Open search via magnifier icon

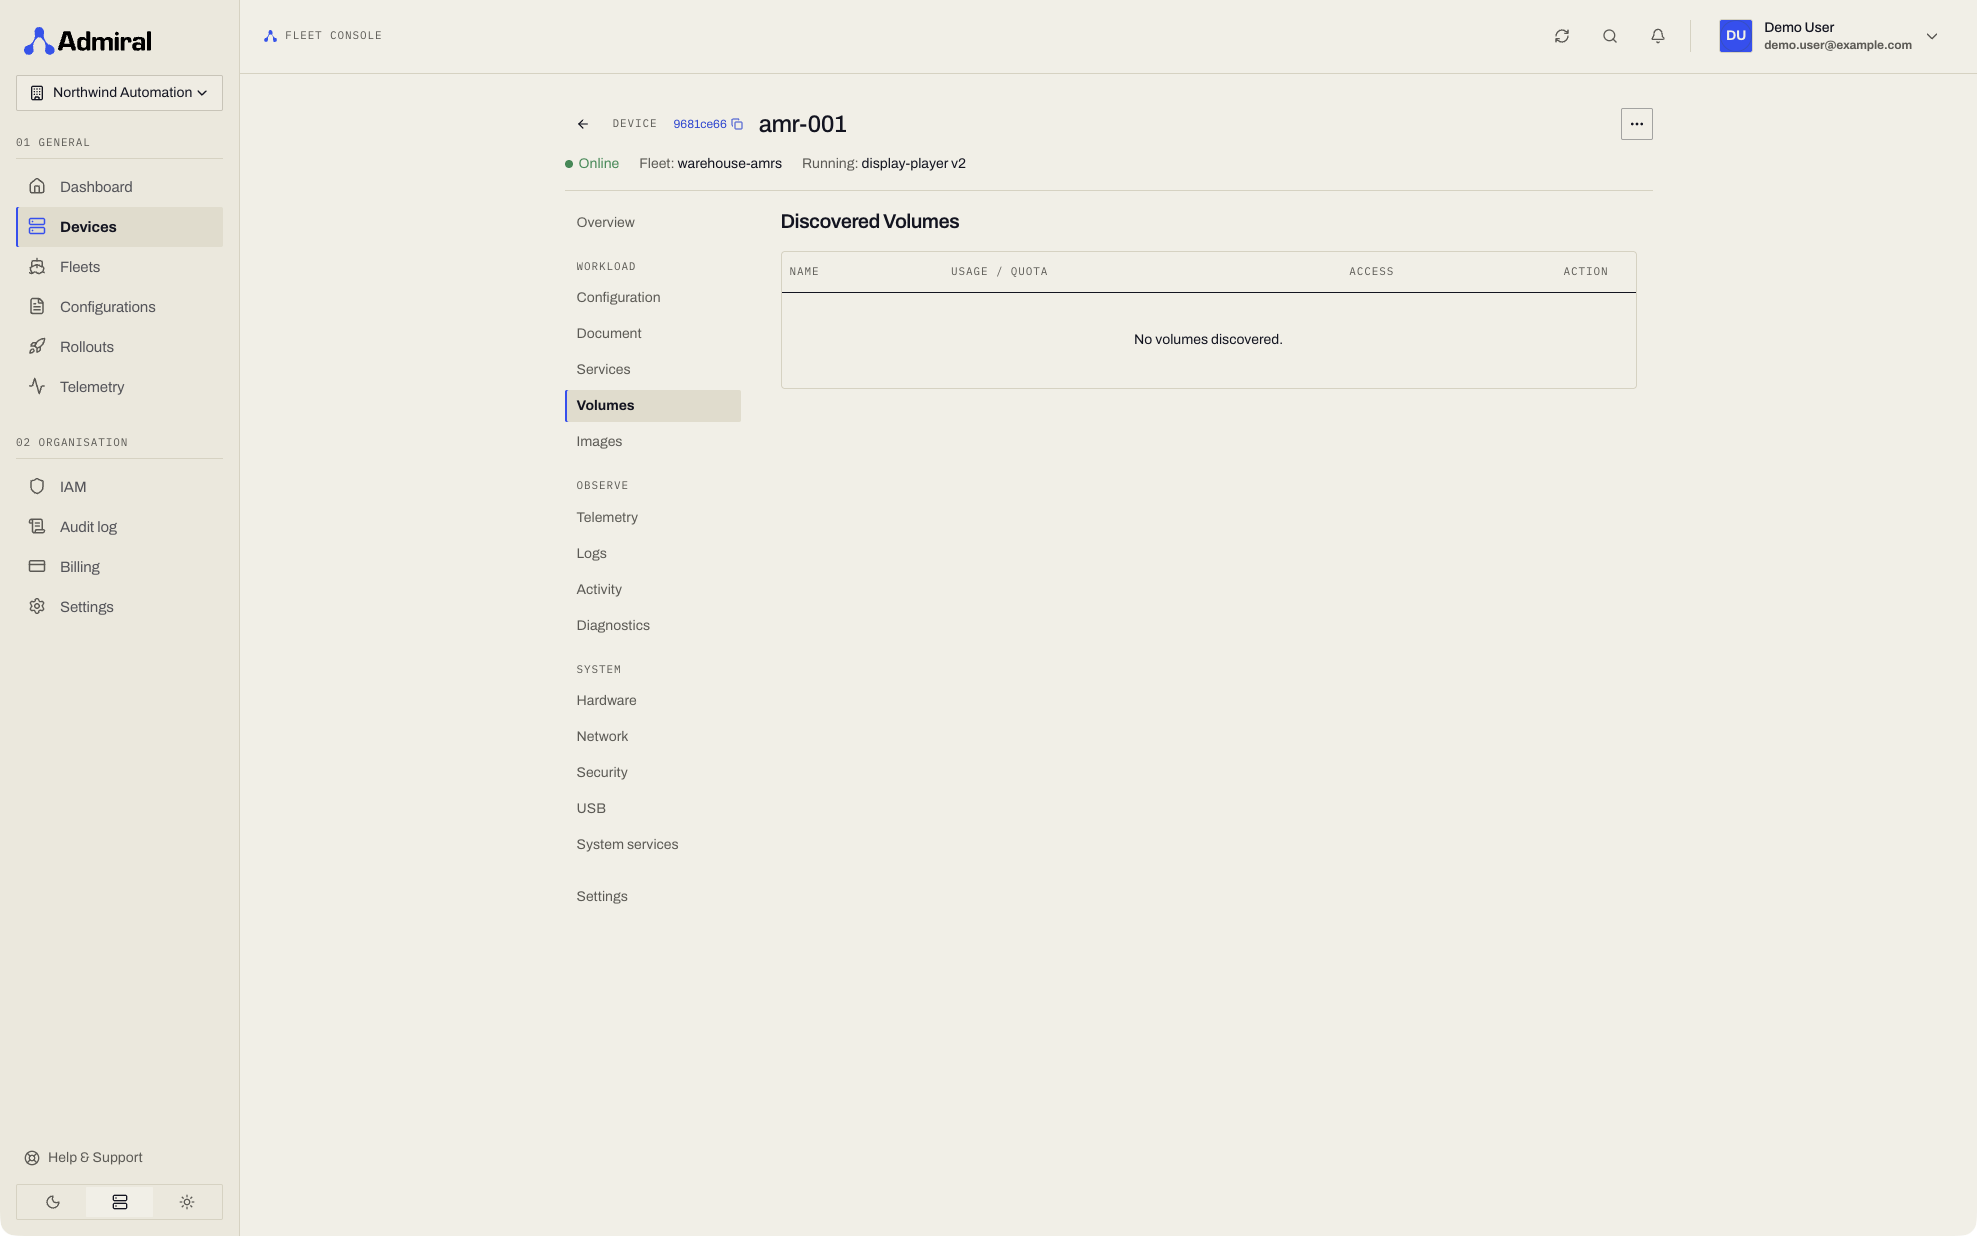click(x=1610, y=36)
